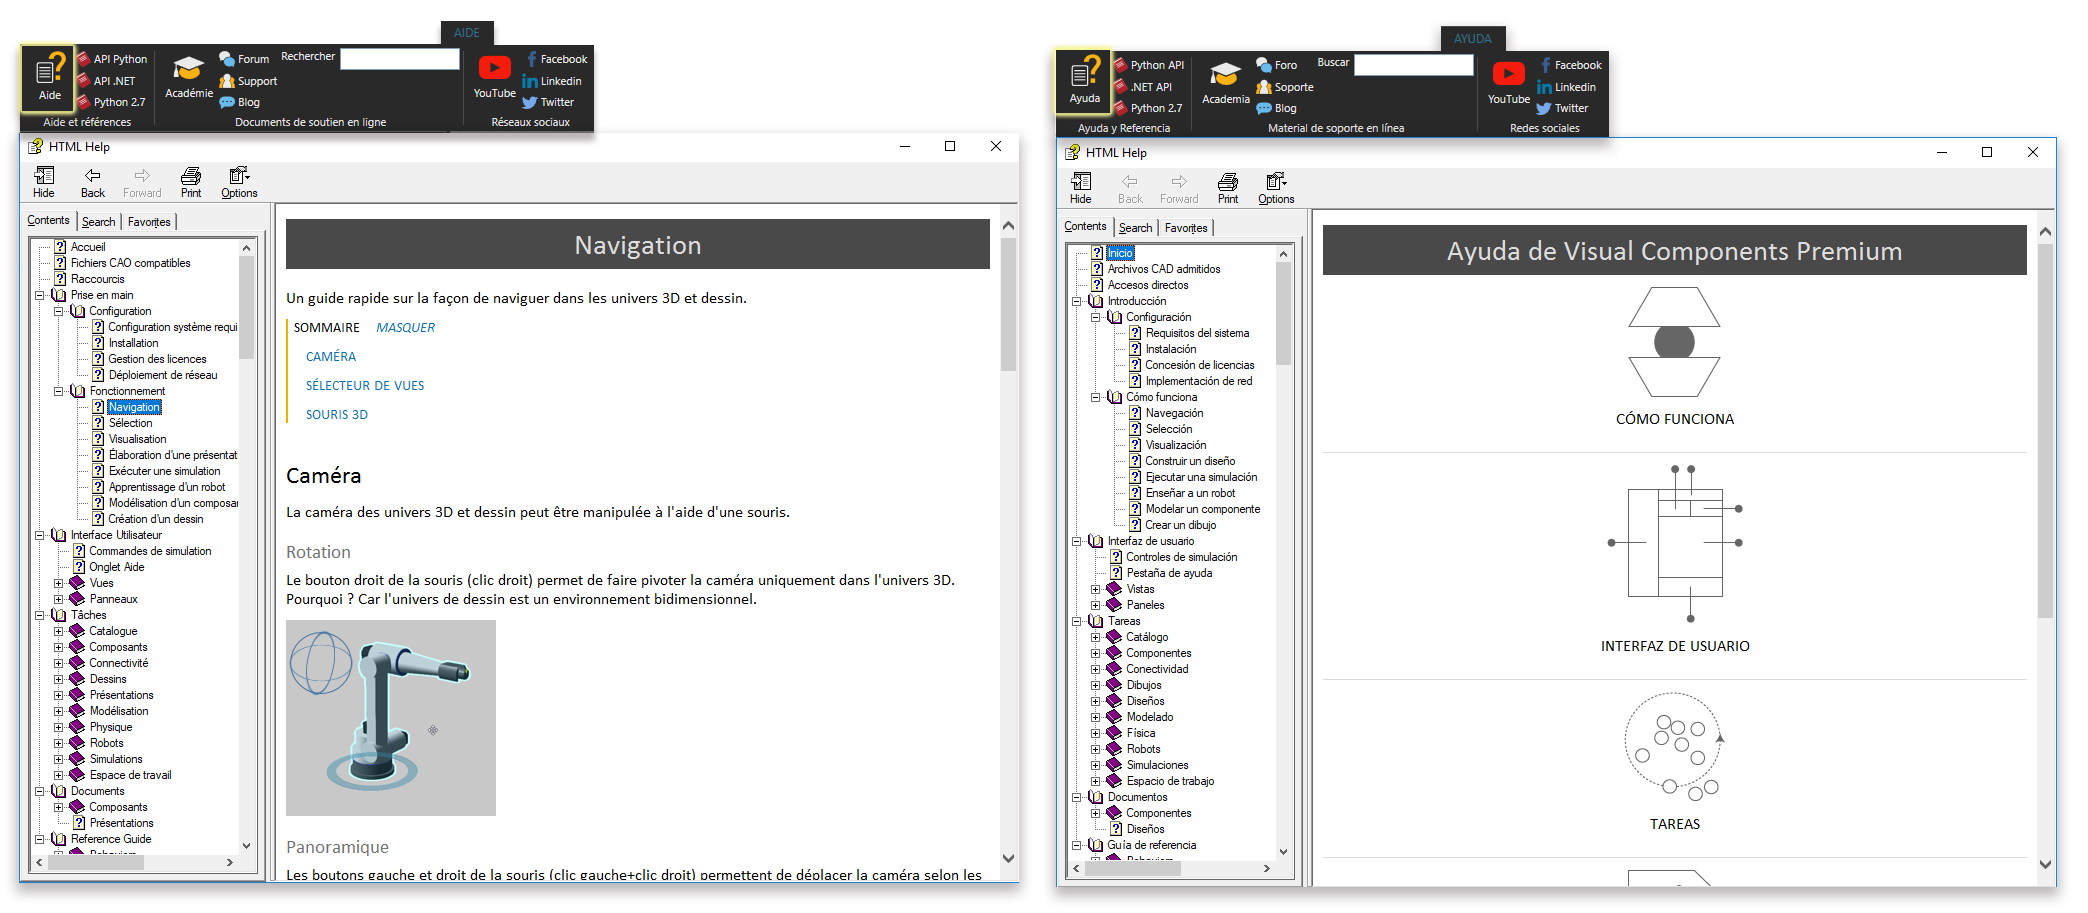Jump to SOURIS 3D section link
Image resolution: width=2088 pixels, height=913 pixels.
point(337,415)
